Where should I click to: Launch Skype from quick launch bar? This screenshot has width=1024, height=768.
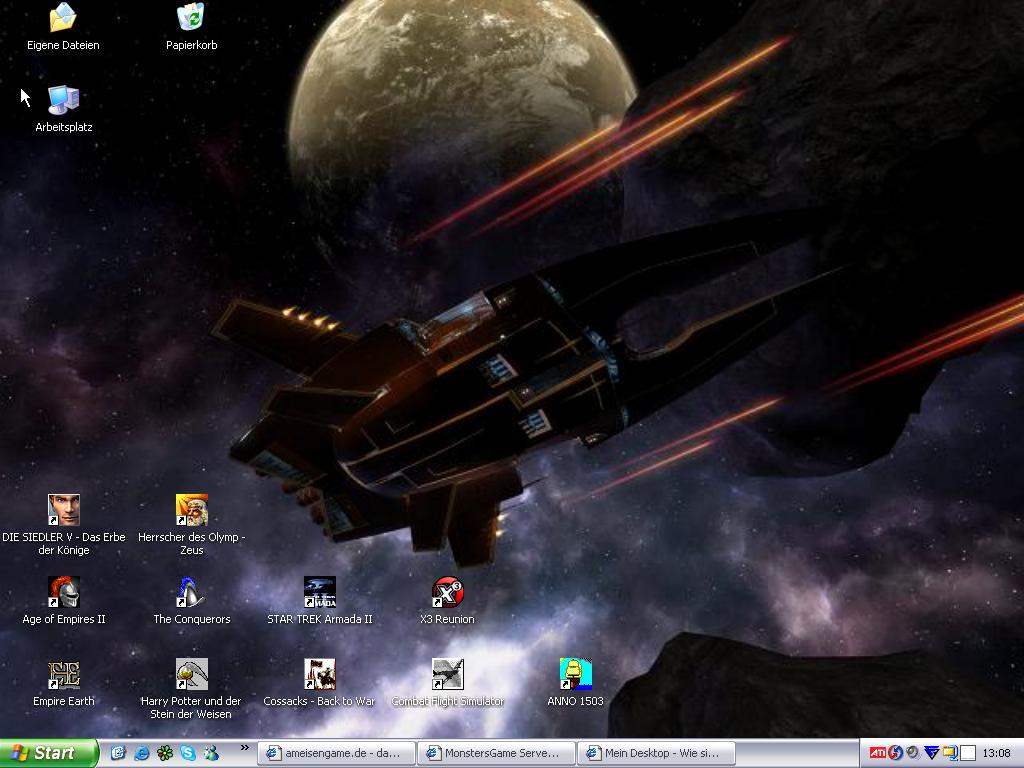(x=188, y=753)
